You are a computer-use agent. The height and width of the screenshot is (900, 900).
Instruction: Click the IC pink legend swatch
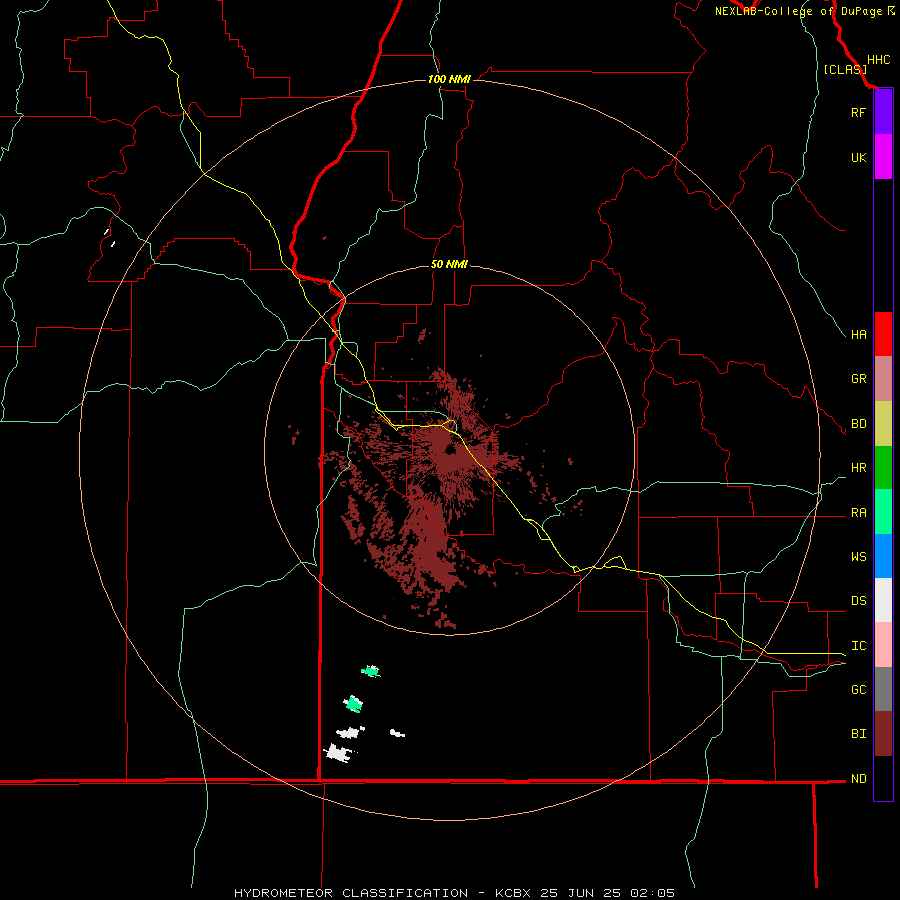(x=883, y=645)
